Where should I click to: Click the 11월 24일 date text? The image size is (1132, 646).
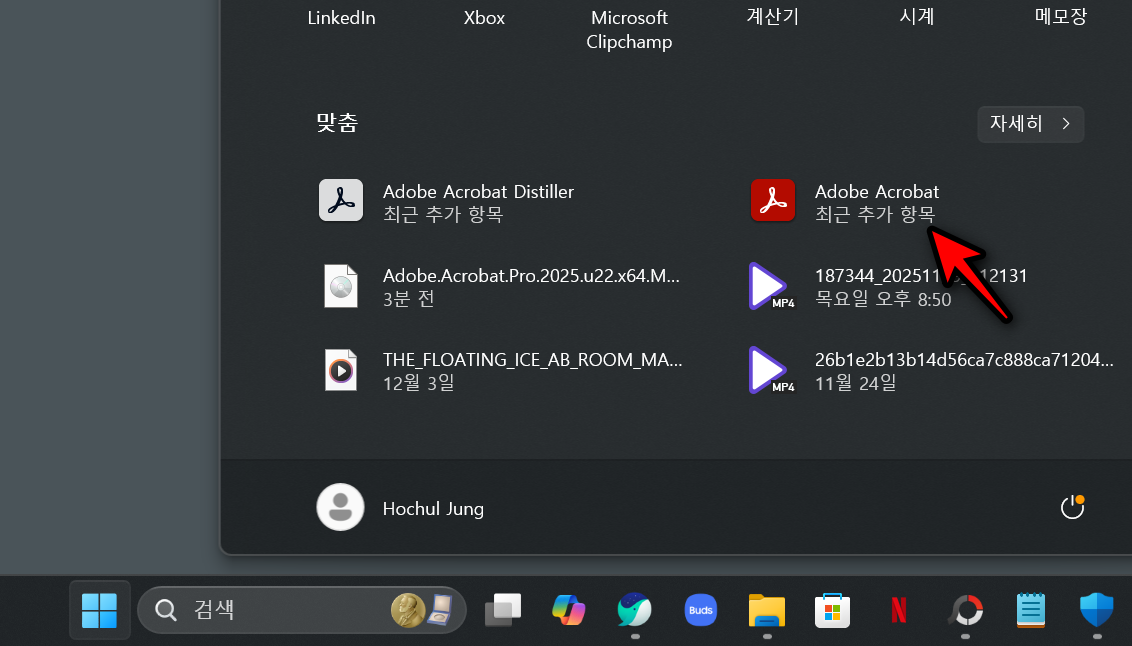coord(855,383)
